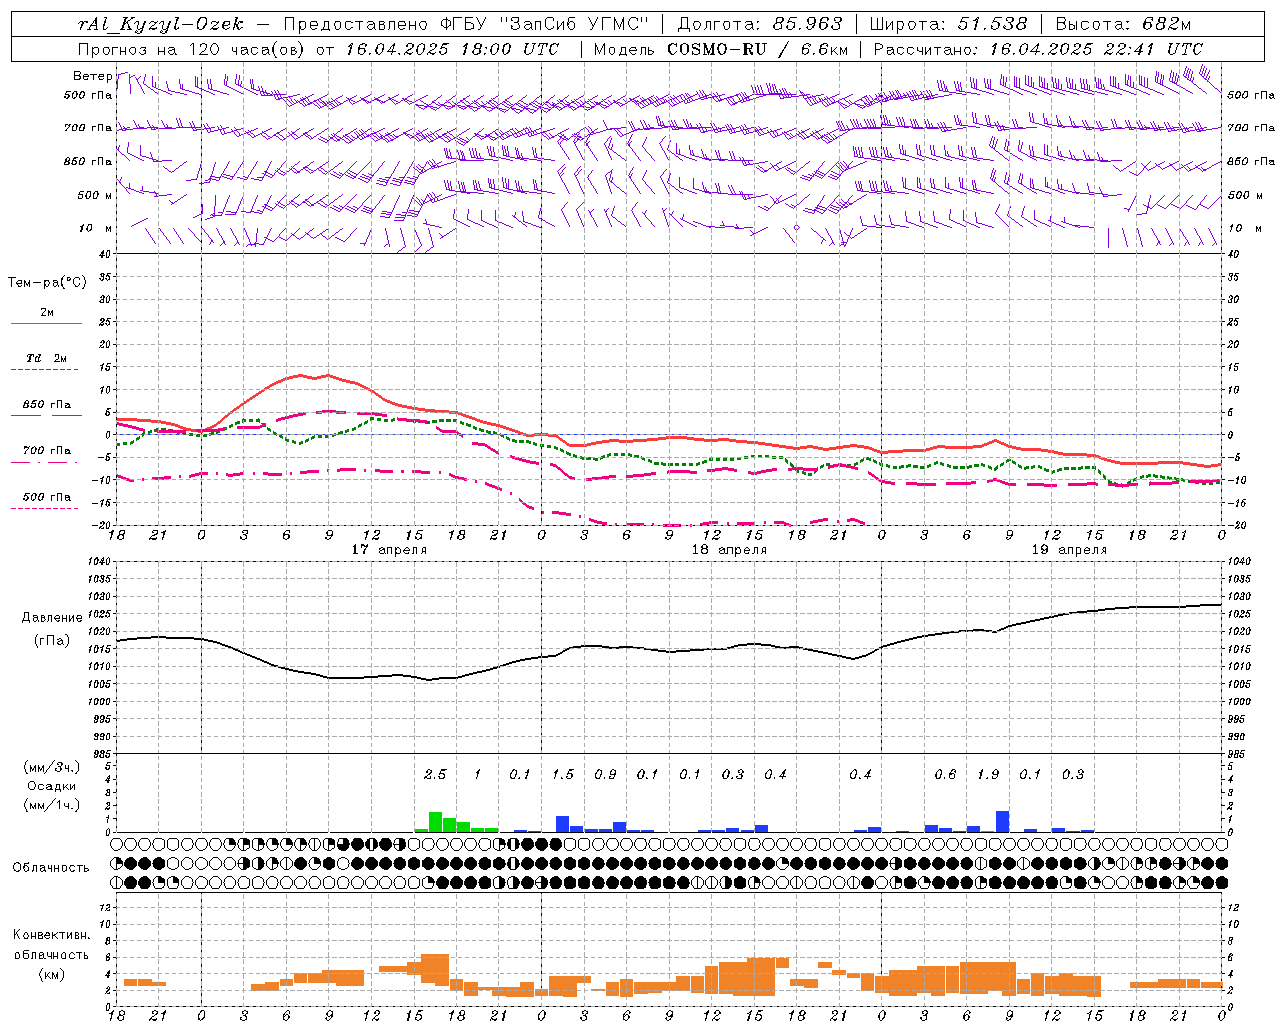Click the station name rAl_Kyzyl-Ozek
Viewport: 1280px width, 1024px height.
pyautogui.click(x=160, y=24)
